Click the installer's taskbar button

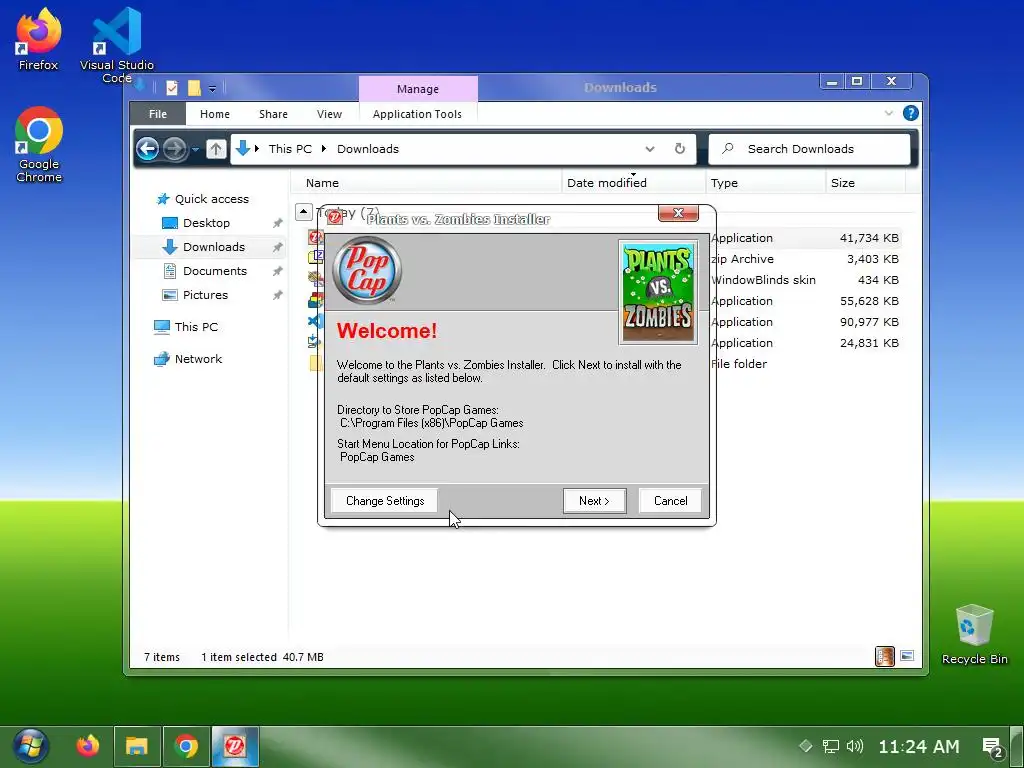tap(235, 746)
